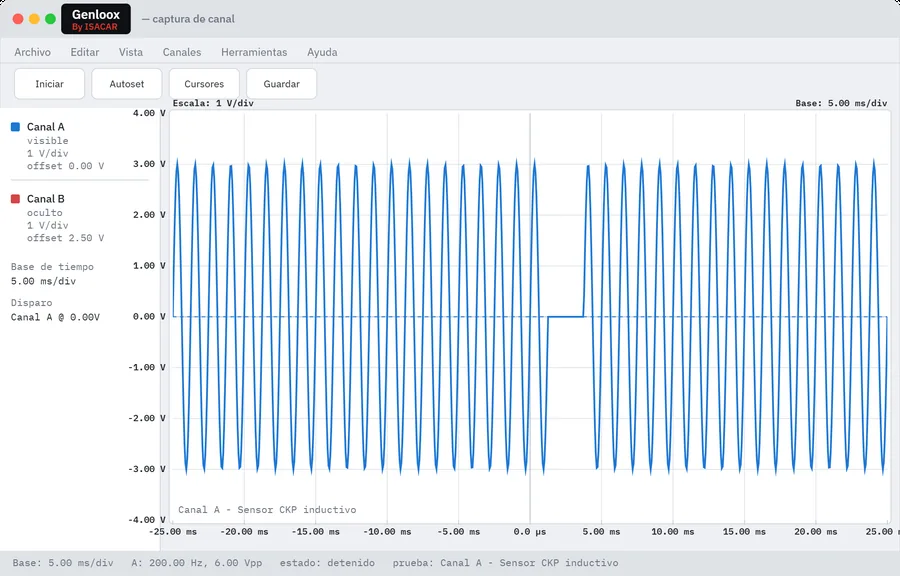The image size is (900, 576).
Task: Click the '-3.00 V' axis label
Action: [x=147, y=469]
